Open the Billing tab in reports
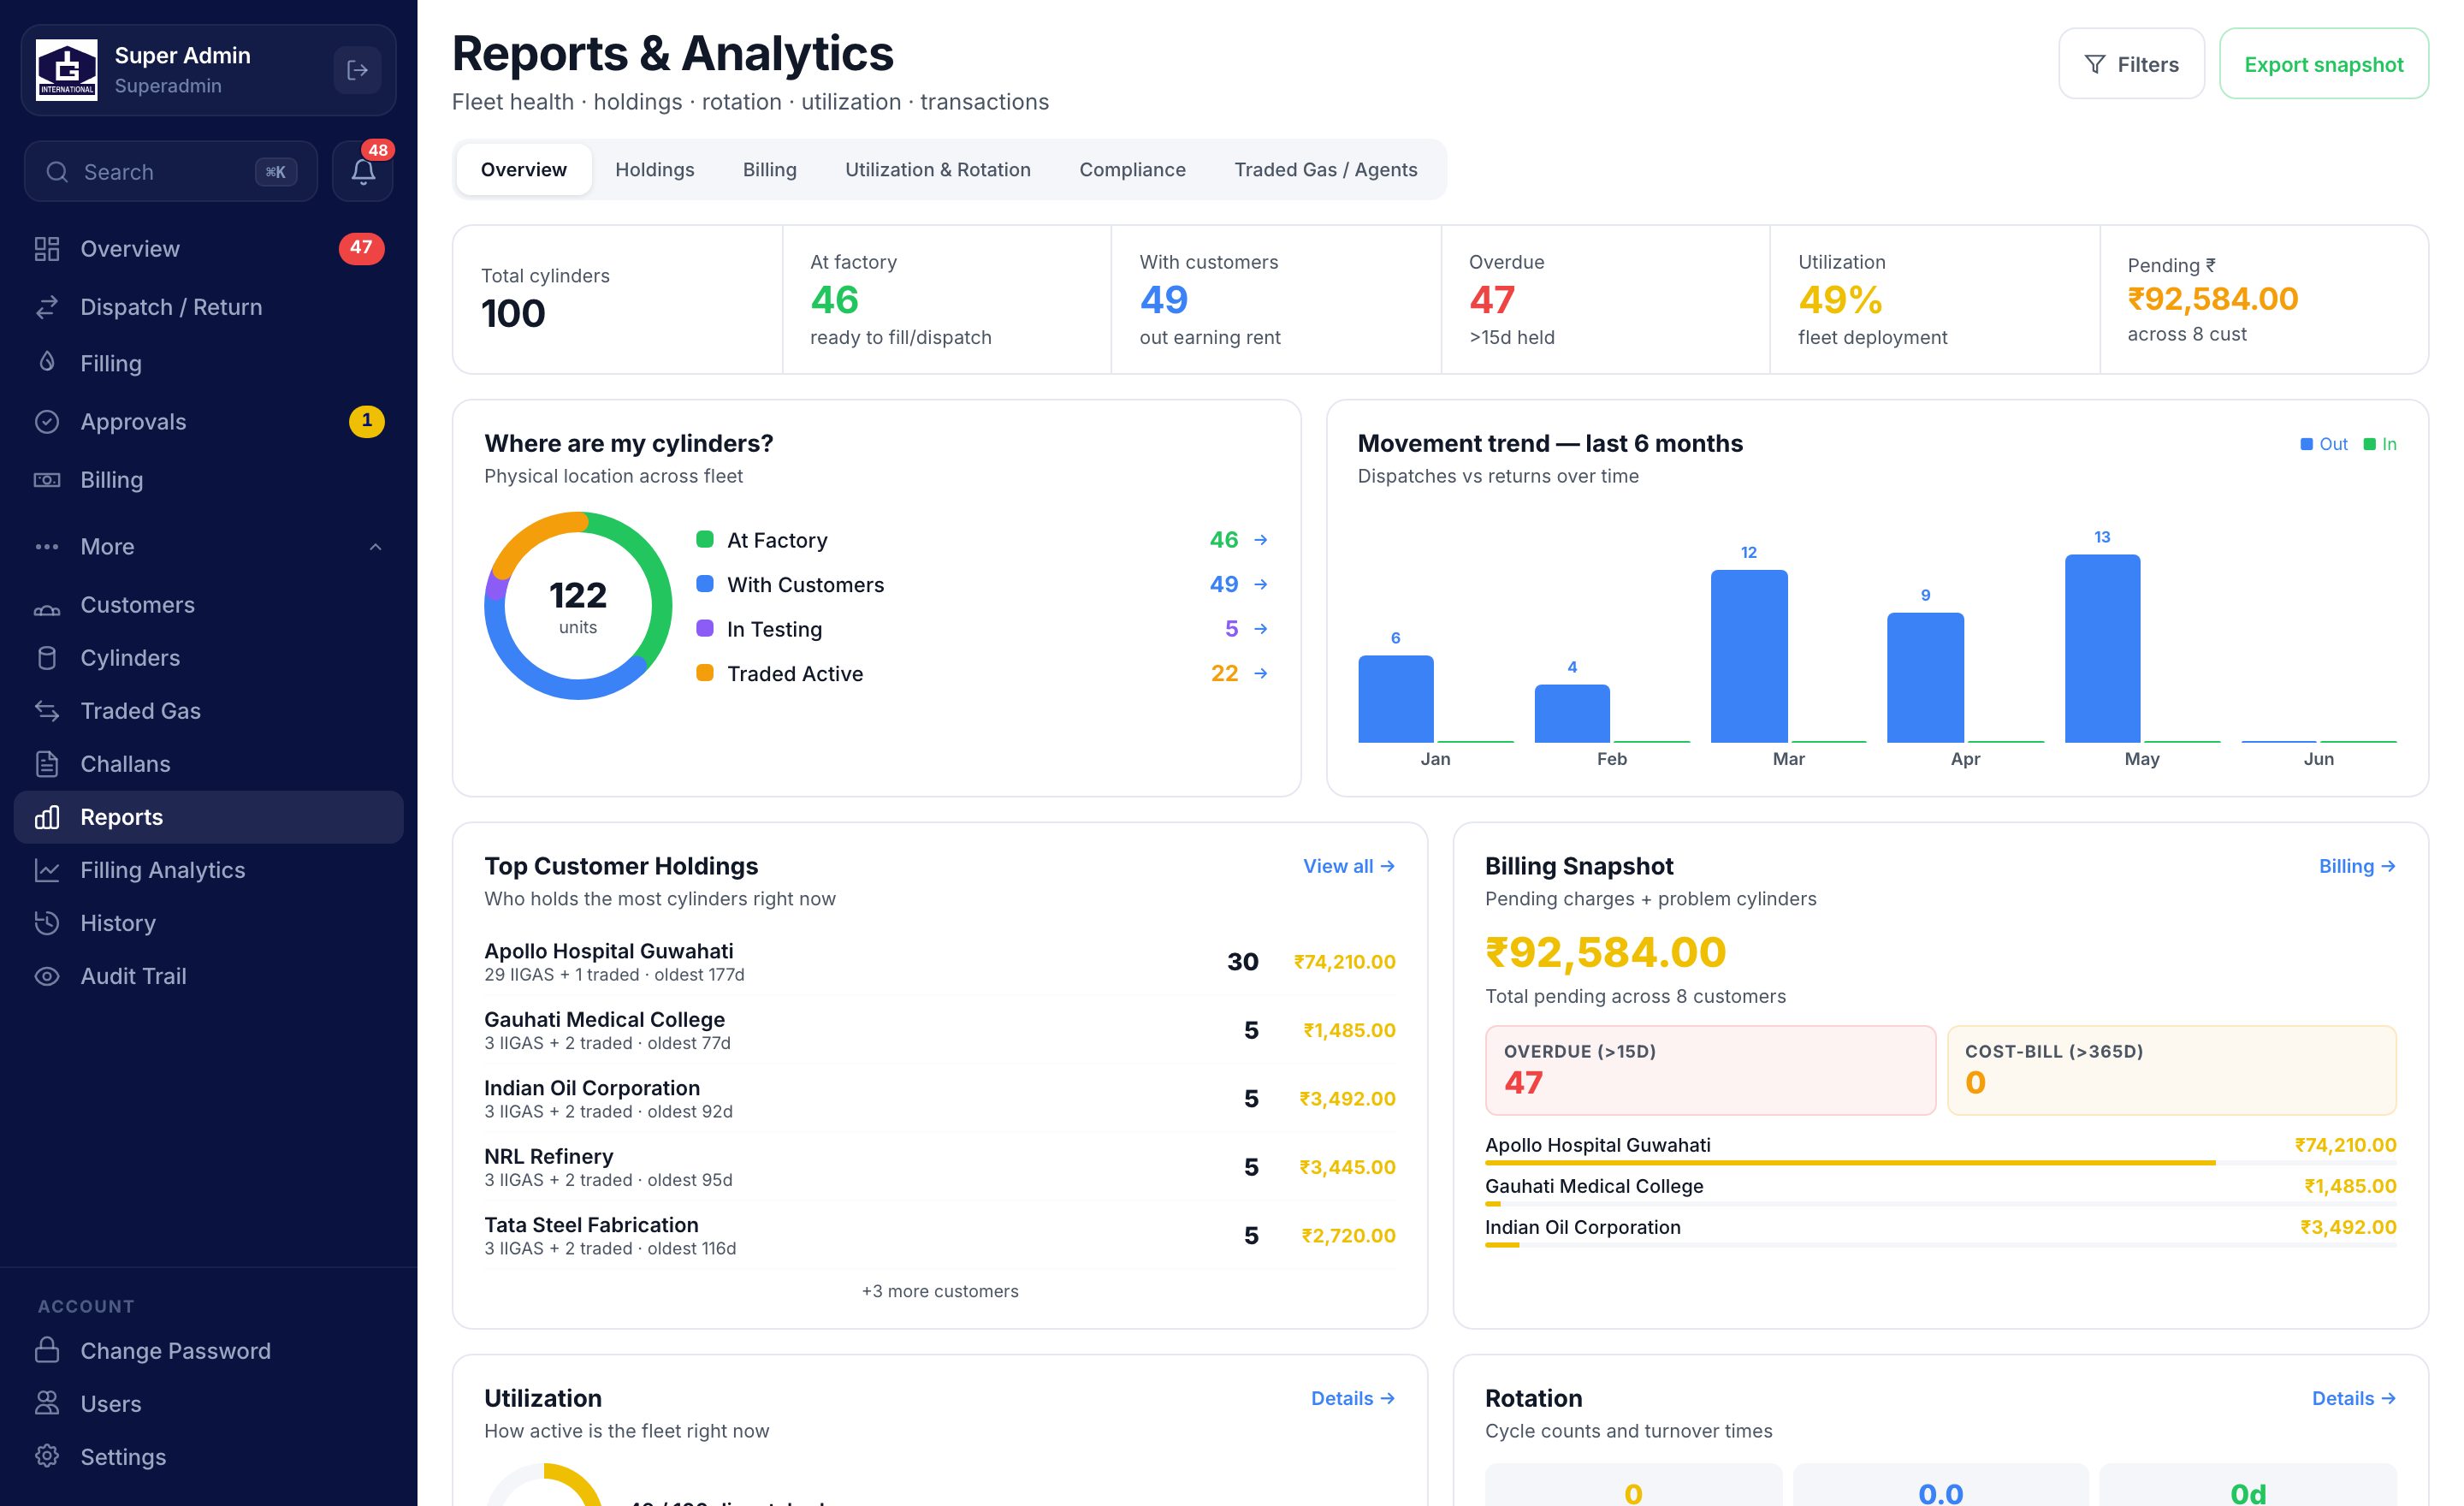 coord(770,170)
